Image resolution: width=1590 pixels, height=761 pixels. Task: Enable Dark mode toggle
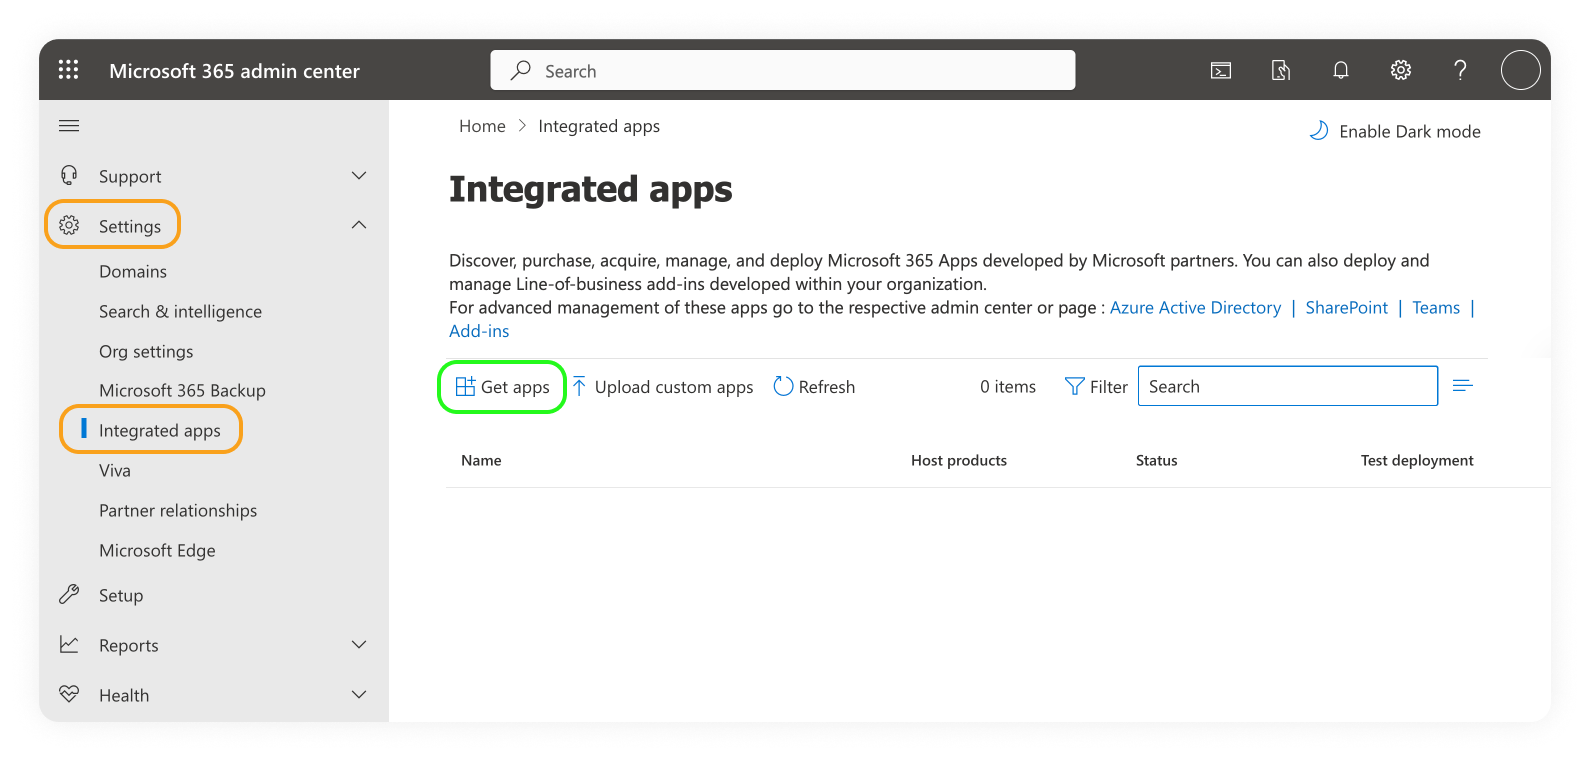1395,131
